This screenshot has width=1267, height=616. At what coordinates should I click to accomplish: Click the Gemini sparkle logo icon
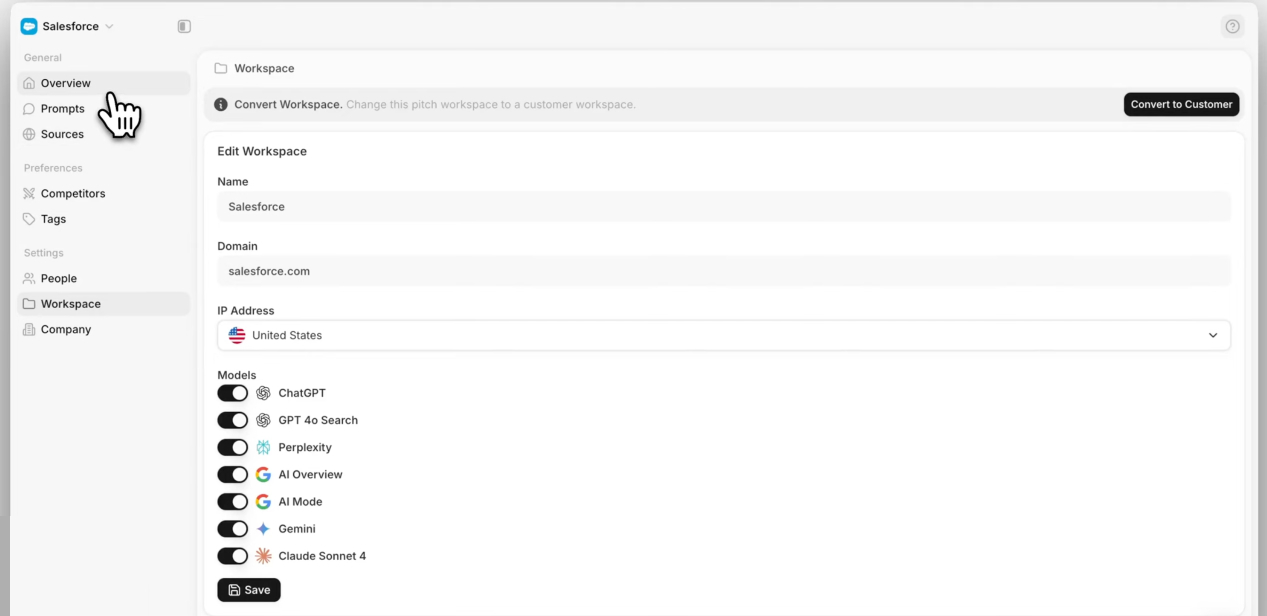pos(263,528)
